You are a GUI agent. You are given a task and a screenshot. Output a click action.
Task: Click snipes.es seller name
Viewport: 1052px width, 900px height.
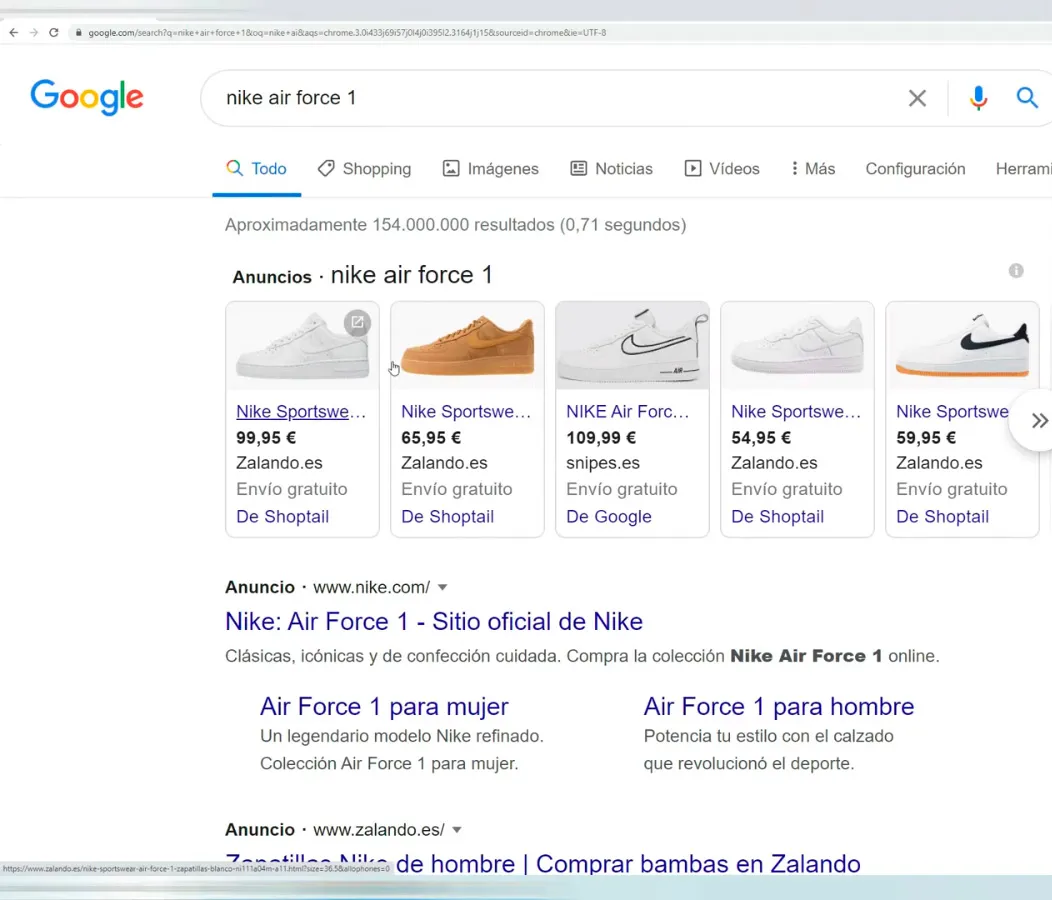coord(603,463)
